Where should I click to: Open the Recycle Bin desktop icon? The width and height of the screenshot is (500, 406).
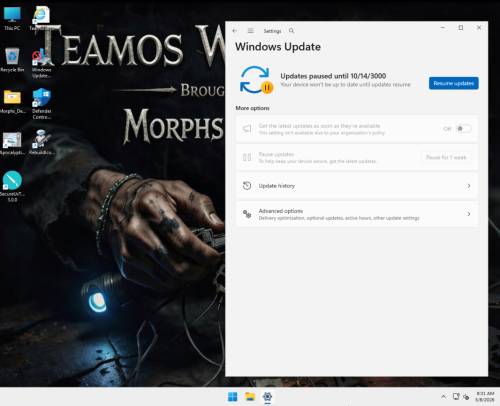click(x=12, y=60)
